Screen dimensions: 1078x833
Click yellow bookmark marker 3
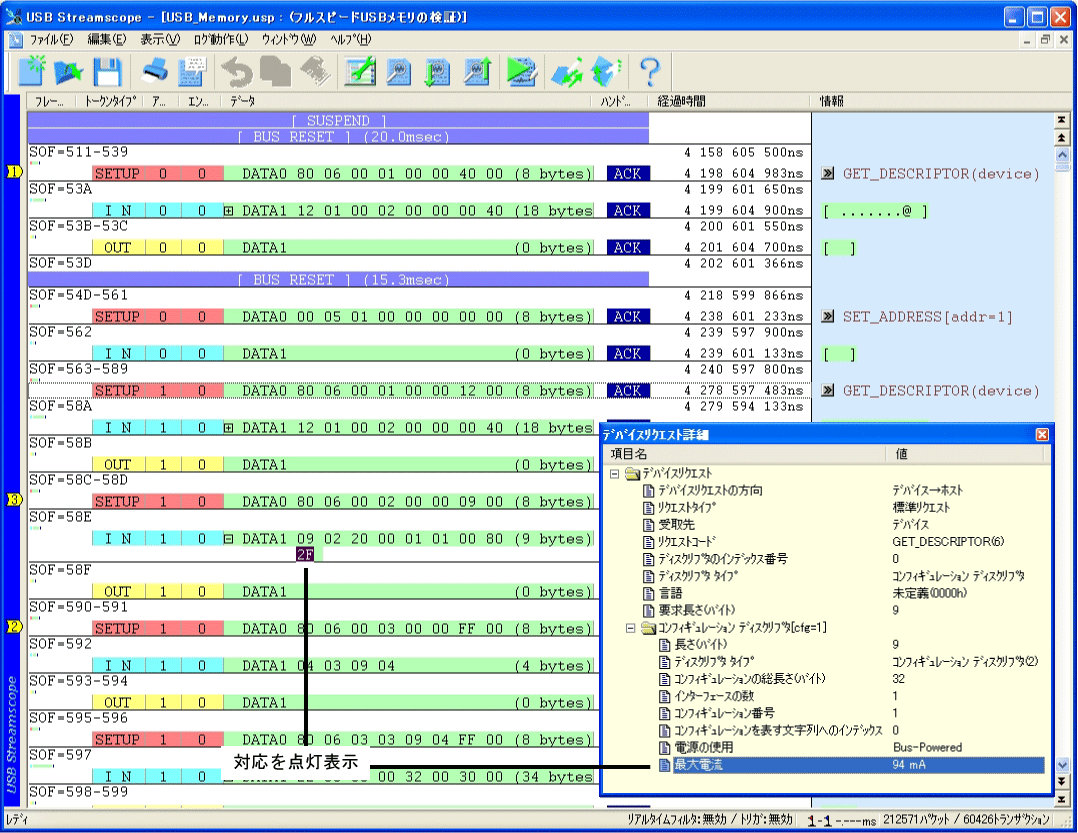14,500
